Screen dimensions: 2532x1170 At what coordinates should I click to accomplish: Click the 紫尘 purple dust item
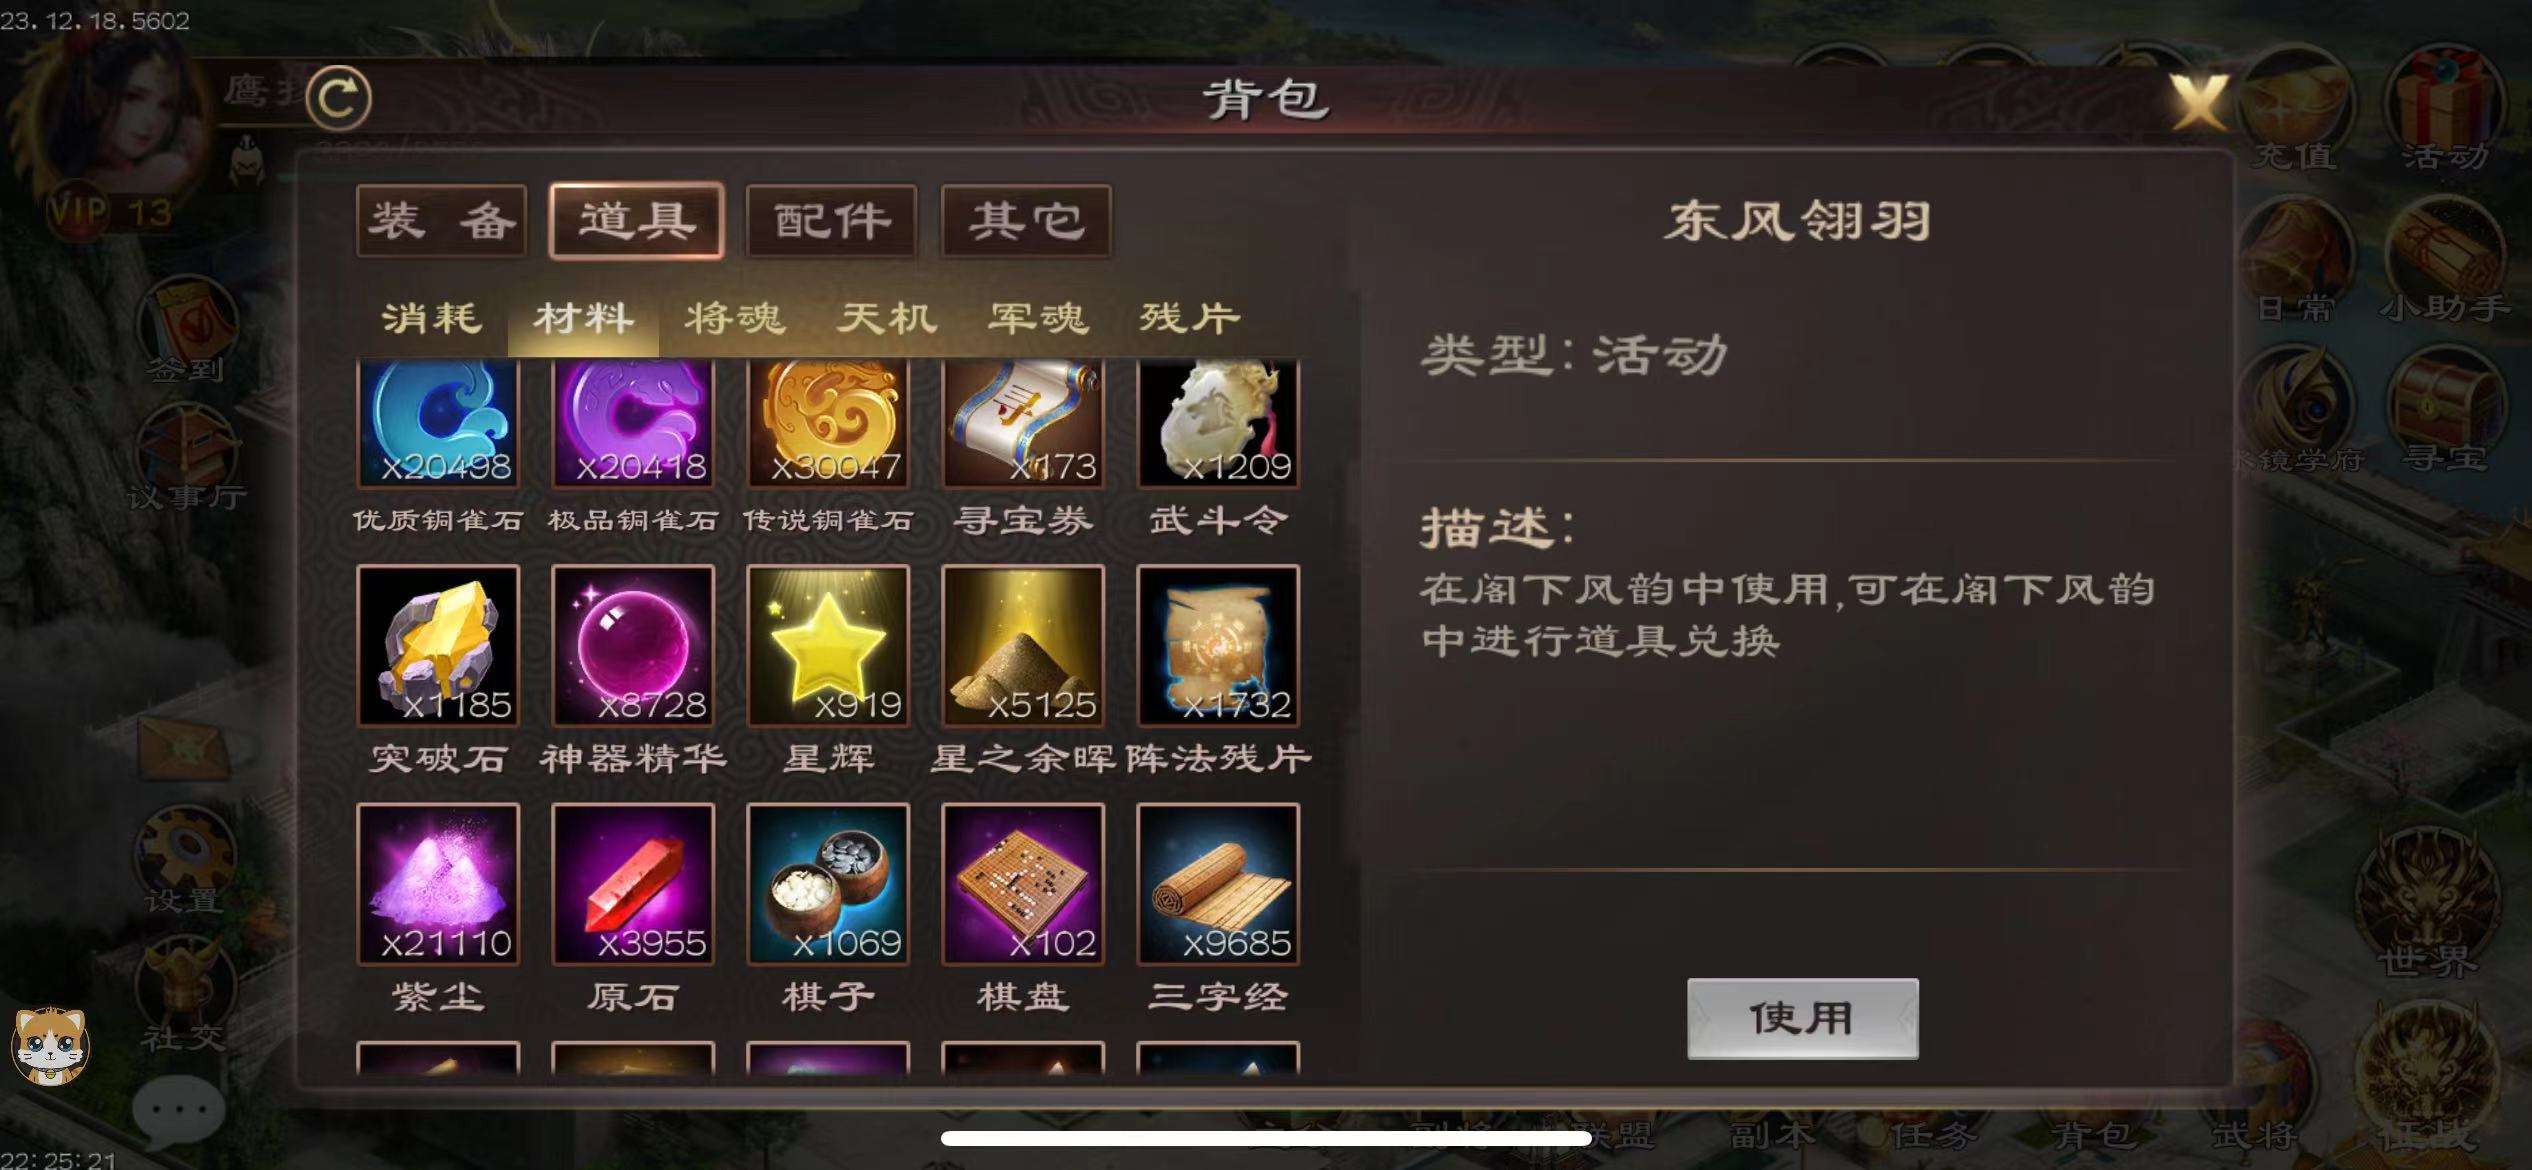click(x=438, y=884)
